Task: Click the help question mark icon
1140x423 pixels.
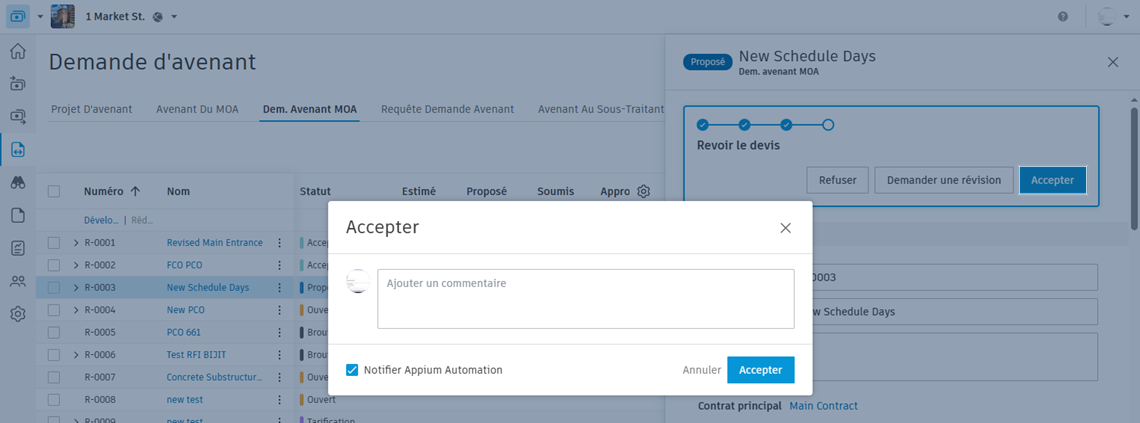Action: pyautogui.click(x=1063, y=16)
